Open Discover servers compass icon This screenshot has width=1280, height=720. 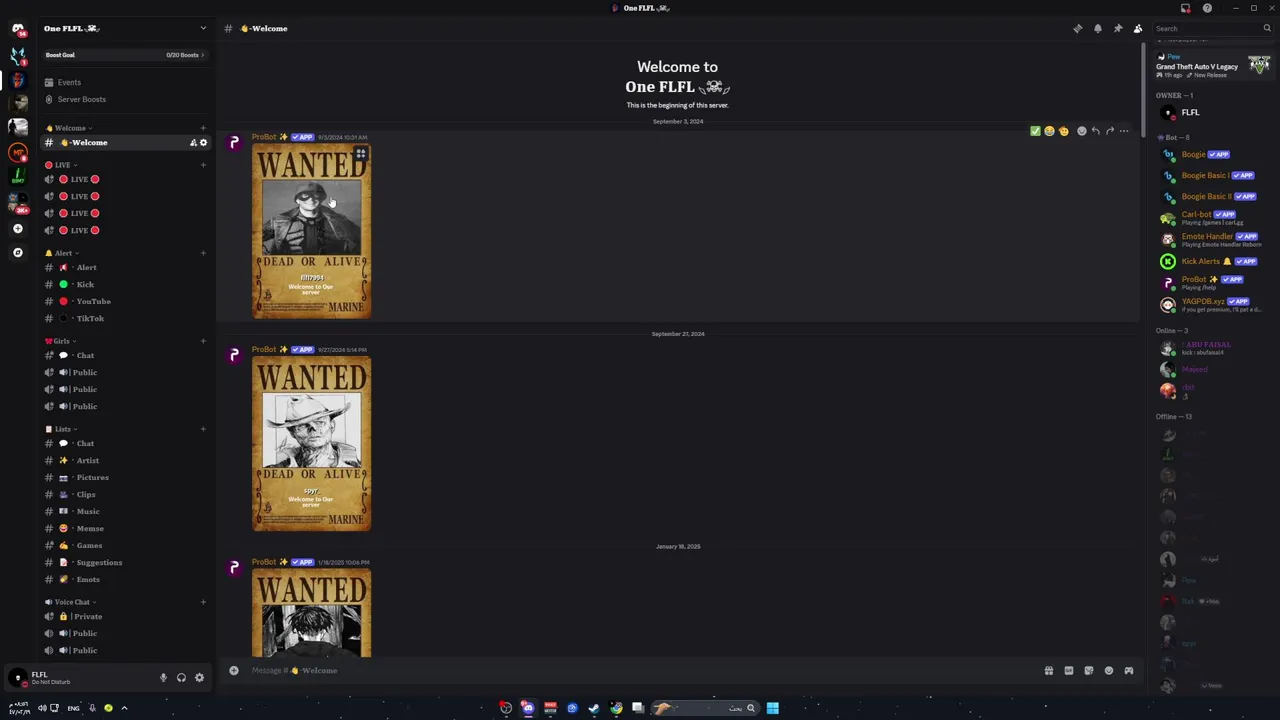pos(18,253)
